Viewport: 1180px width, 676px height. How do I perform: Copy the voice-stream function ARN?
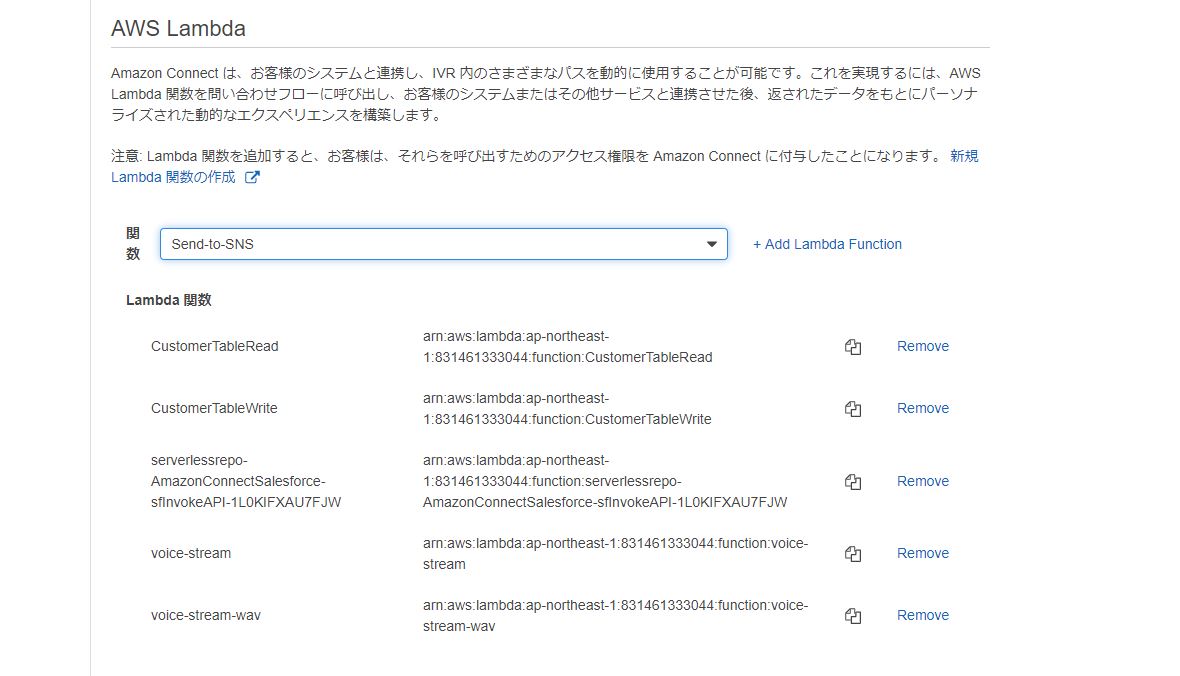(x=852, y=553)
